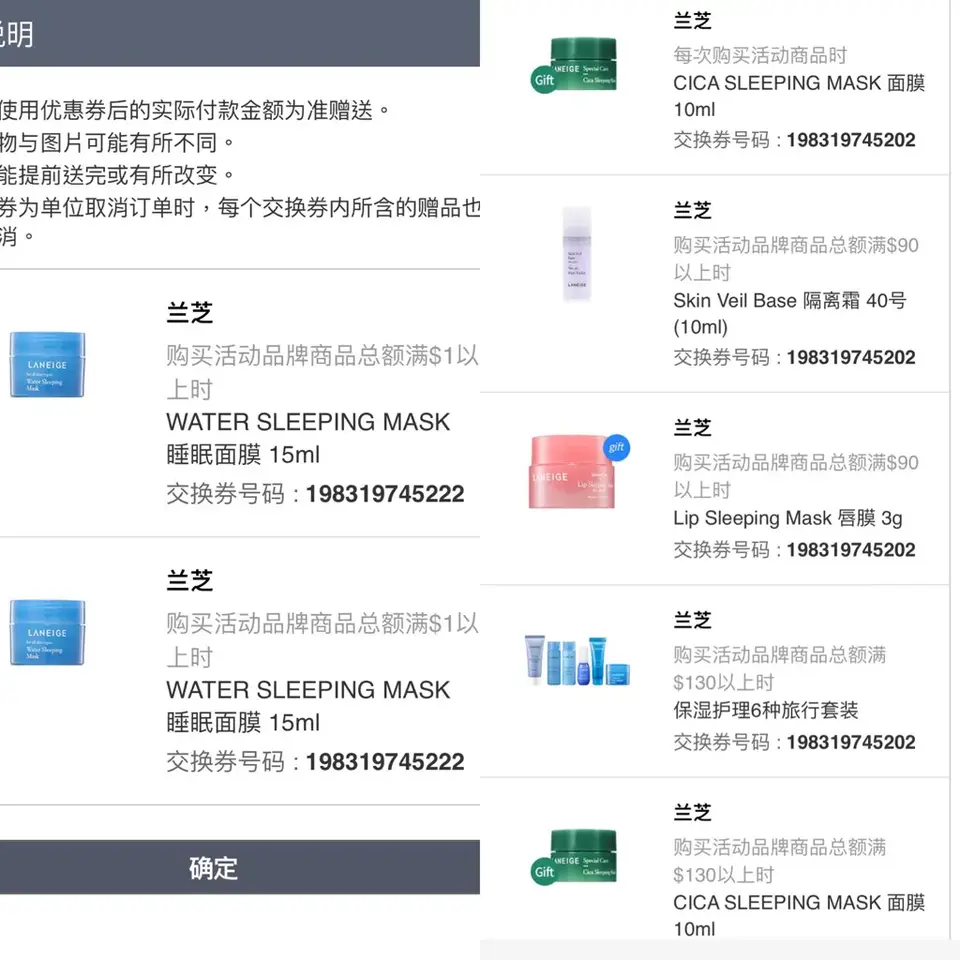Select the text "Lip Sleeping Mask 唇膜 3g"

click(x=788, y=518)
